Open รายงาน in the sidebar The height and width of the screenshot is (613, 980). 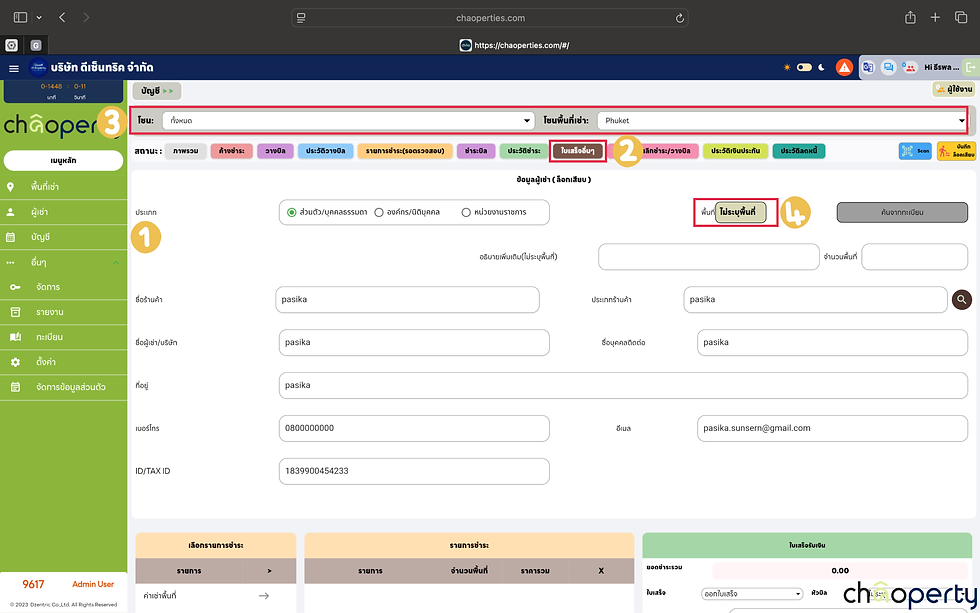(x=63, y=312)
